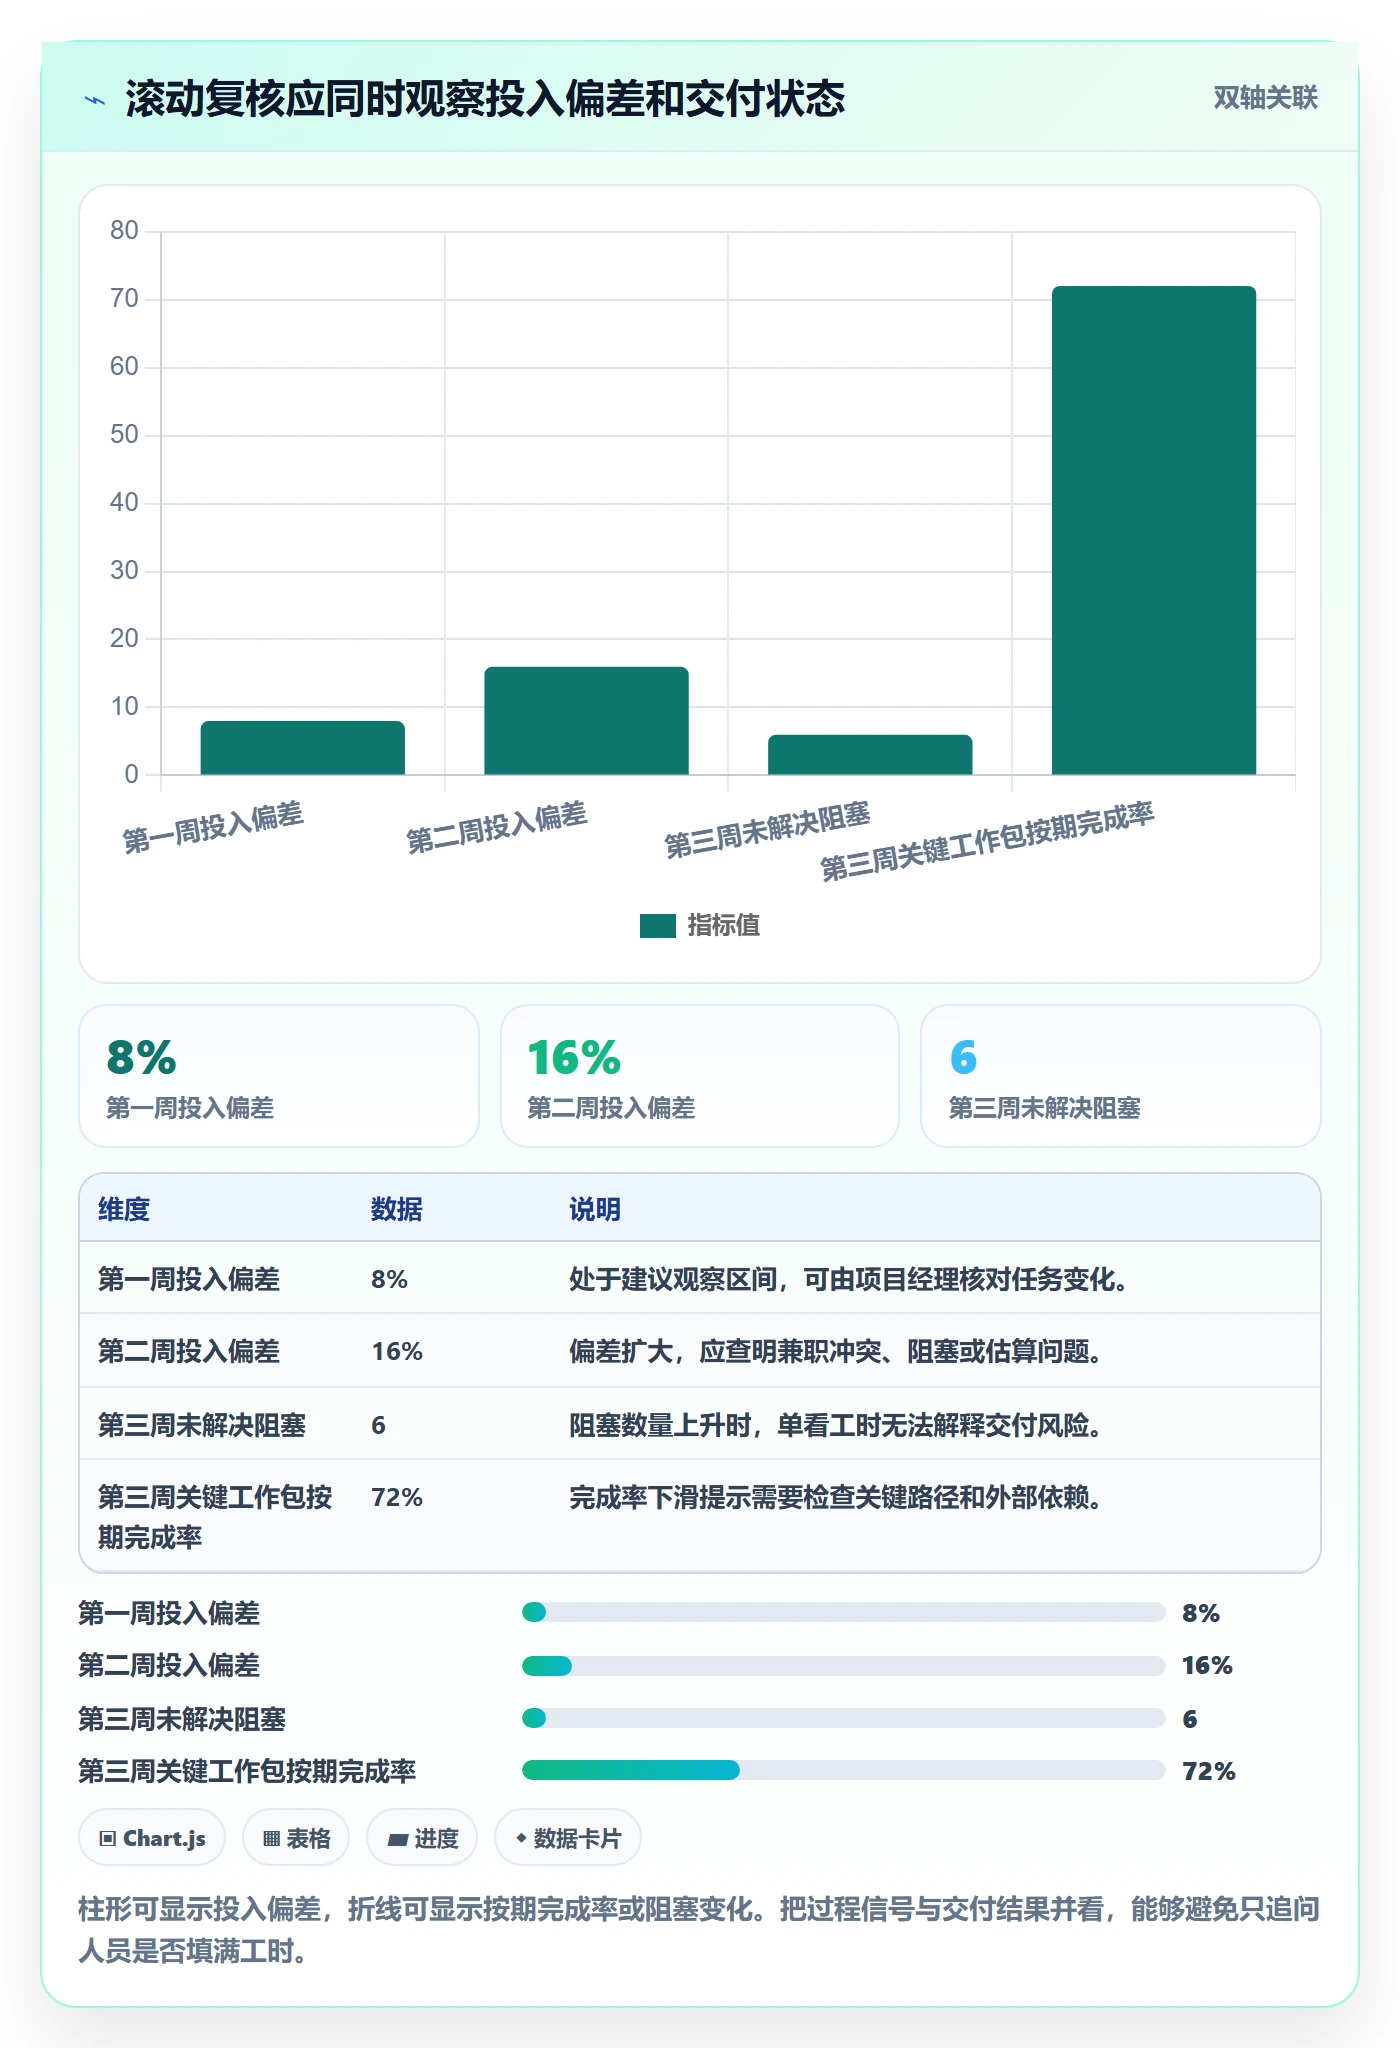Click the chart bar for 第一周投入偏差

303,748
